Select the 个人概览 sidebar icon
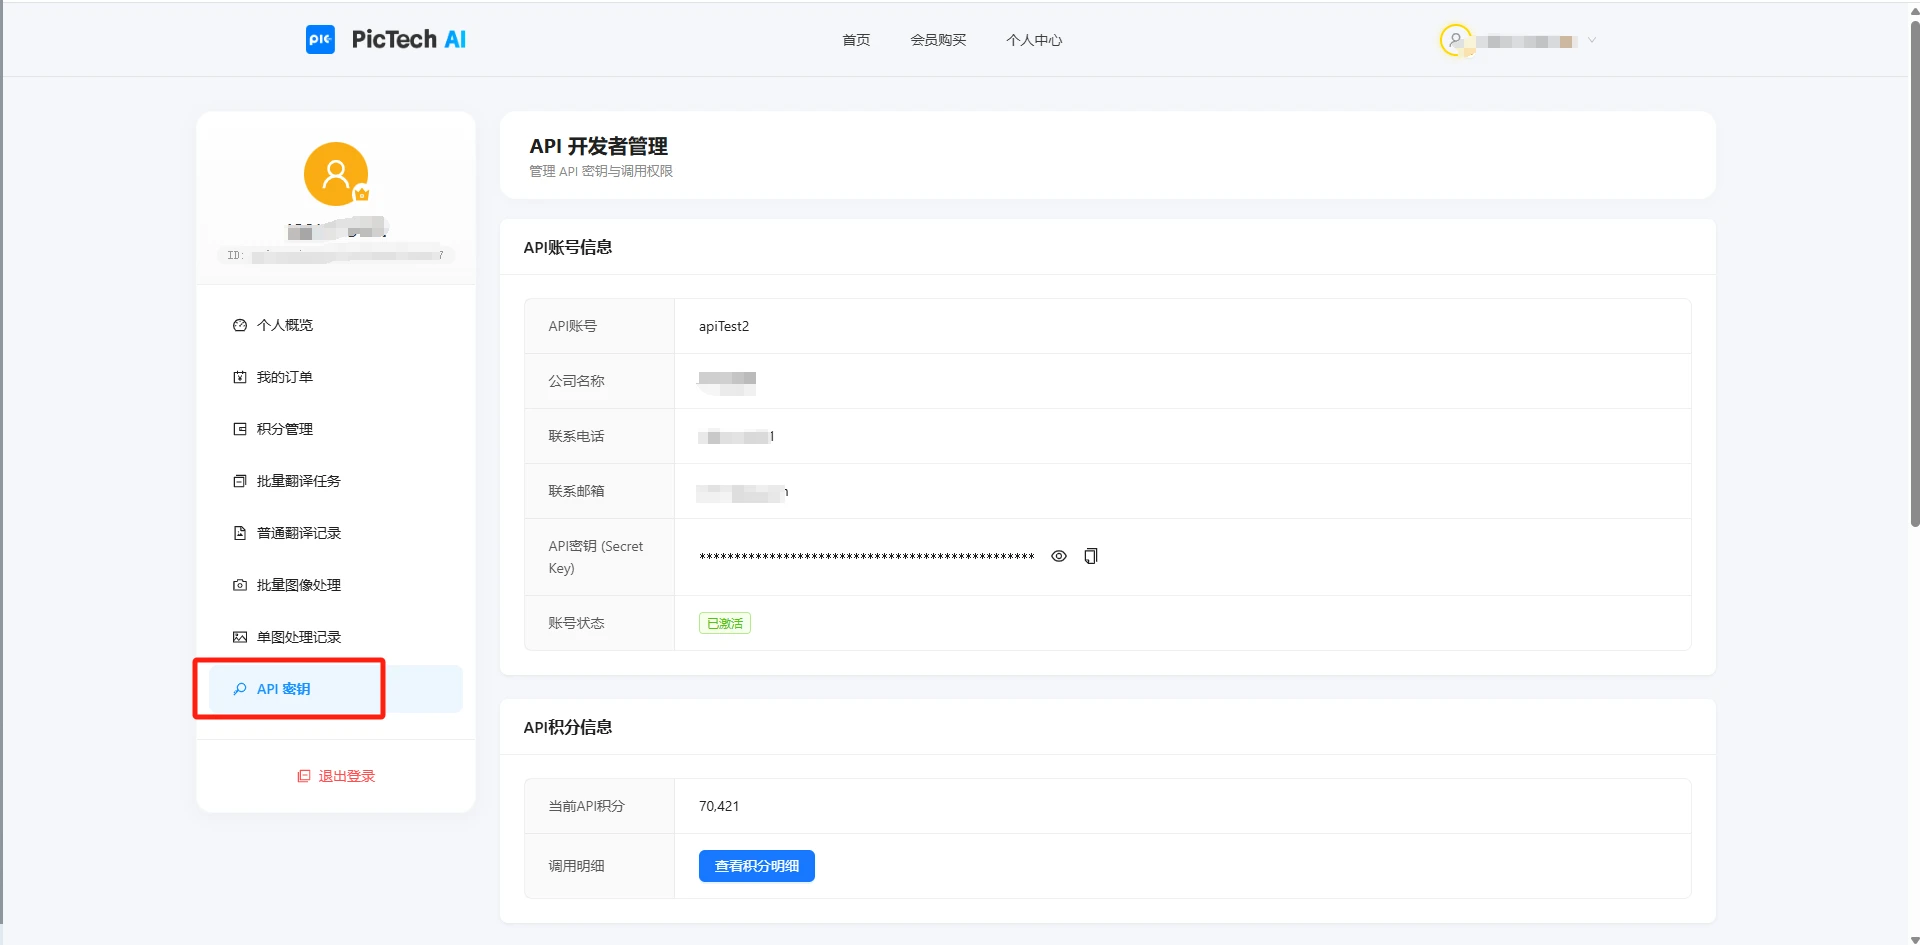The image size is (1920, 945). [x=238, y=325]
